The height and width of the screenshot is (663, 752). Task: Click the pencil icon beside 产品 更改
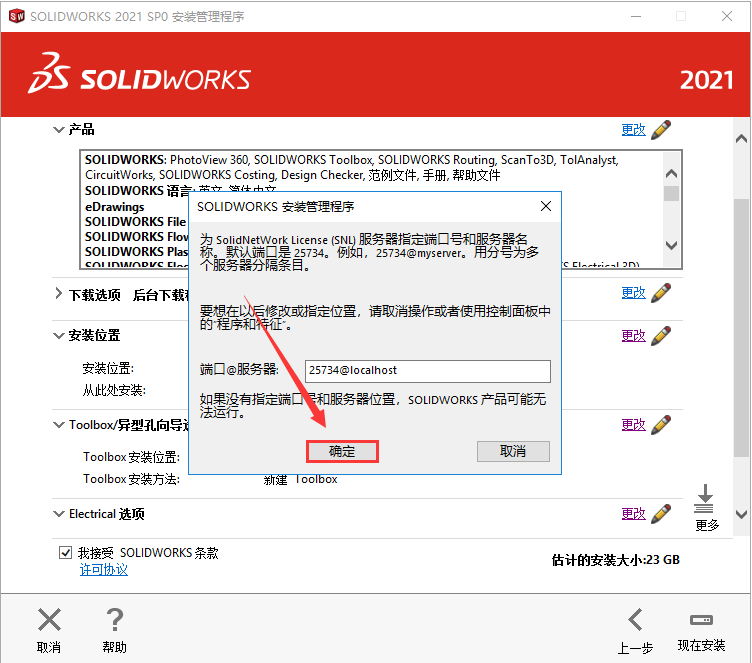[x=661, y=130]
